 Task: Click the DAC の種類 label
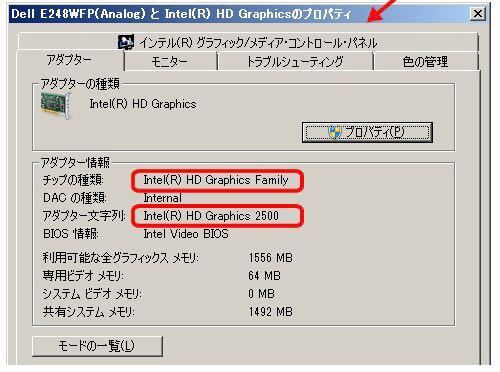(75, 198)
